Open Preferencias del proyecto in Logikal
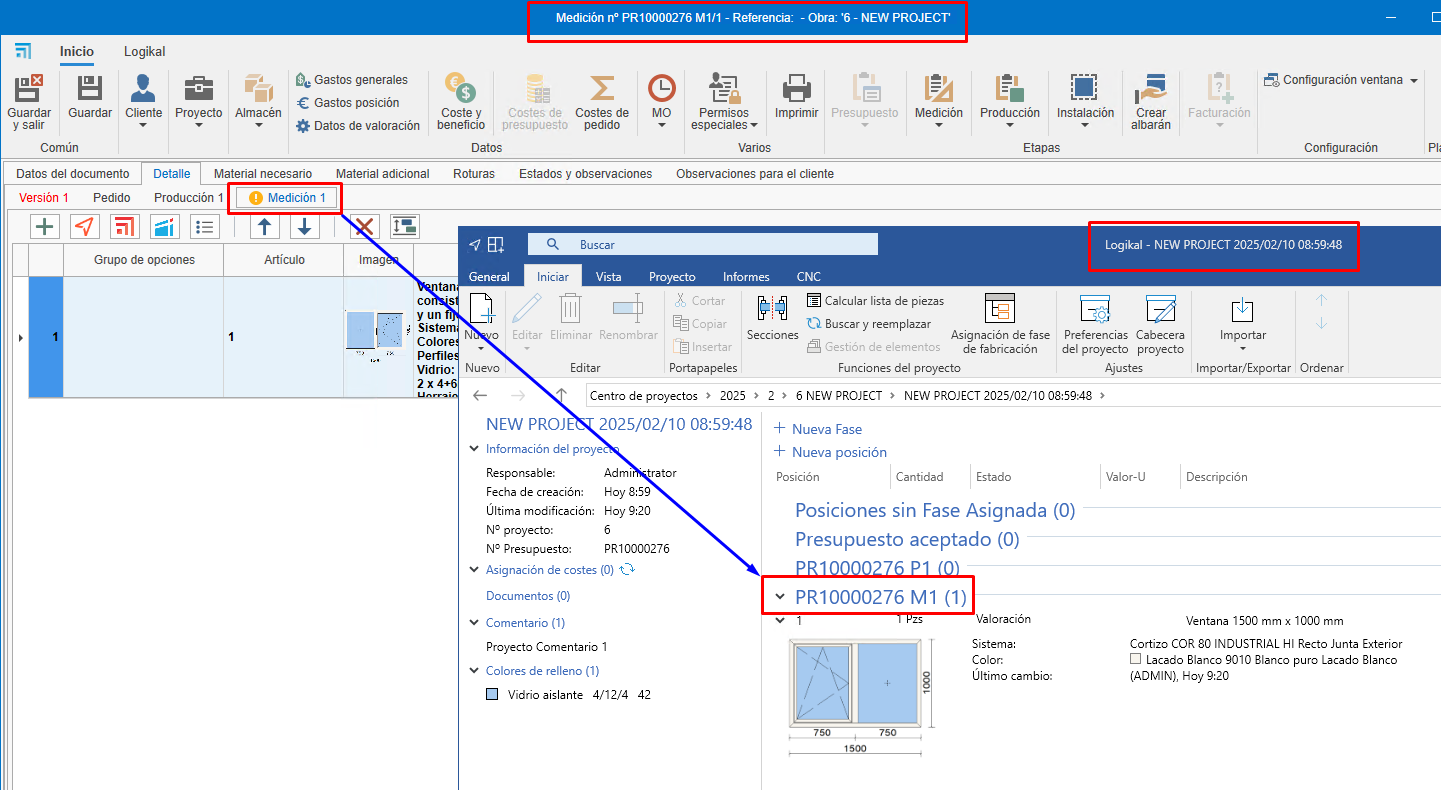This screenshot has height=790, width=1441. (x=1095, y=324)
